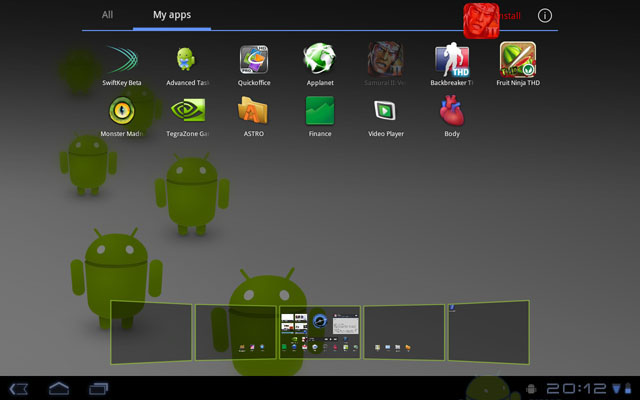Click the red Uninstall label

(509, 16)
